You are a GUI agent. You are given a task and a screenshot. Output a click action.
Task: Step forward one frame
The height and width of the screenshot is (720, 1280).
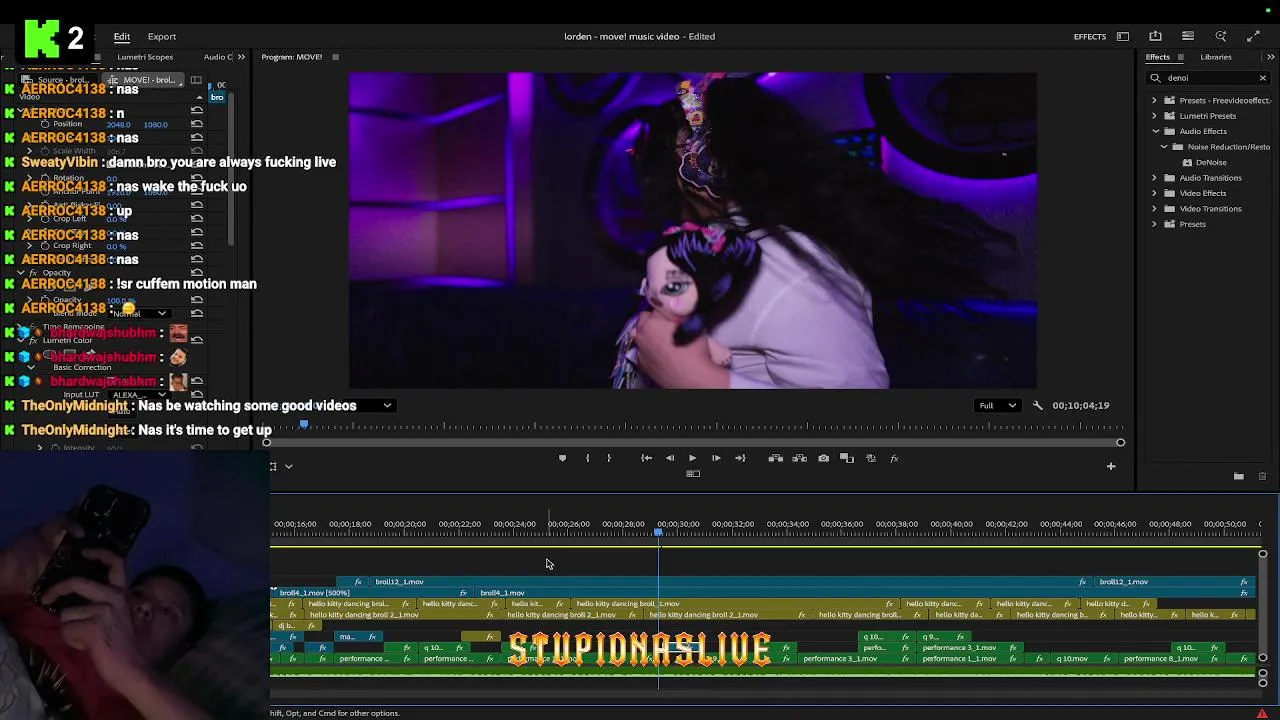pyautogui.click(x=716, y=458)
